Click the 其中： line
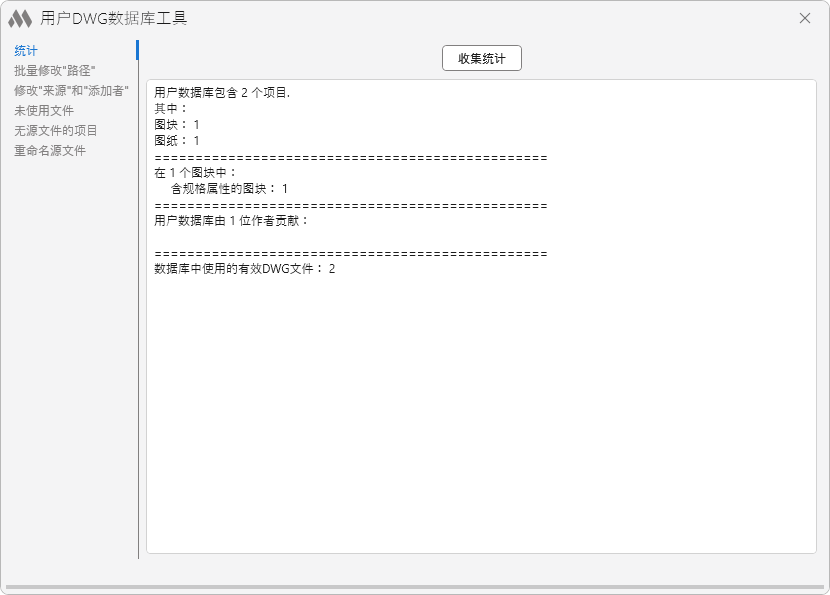The height and width of the screenshot is (595, 830). (170, 109)
